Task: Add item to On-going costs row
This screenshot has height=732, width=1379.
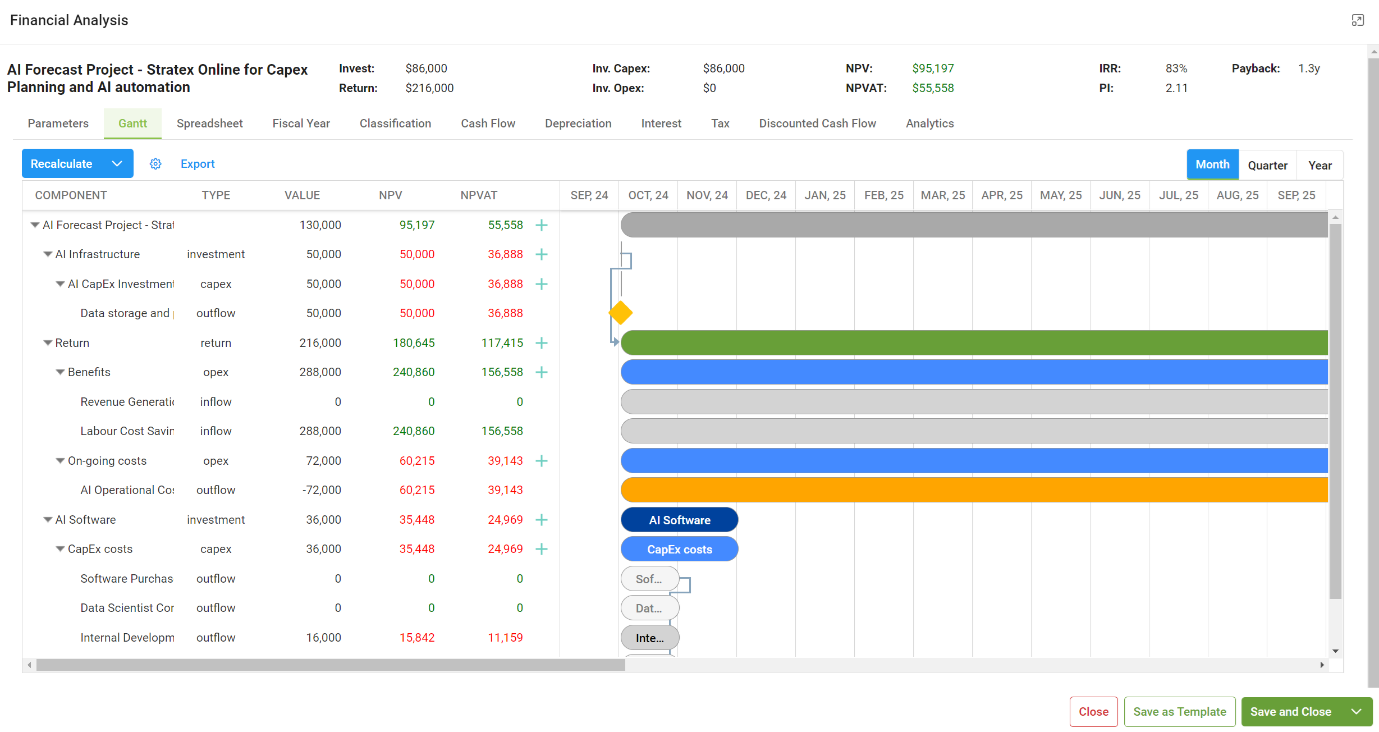Action: 541,461
